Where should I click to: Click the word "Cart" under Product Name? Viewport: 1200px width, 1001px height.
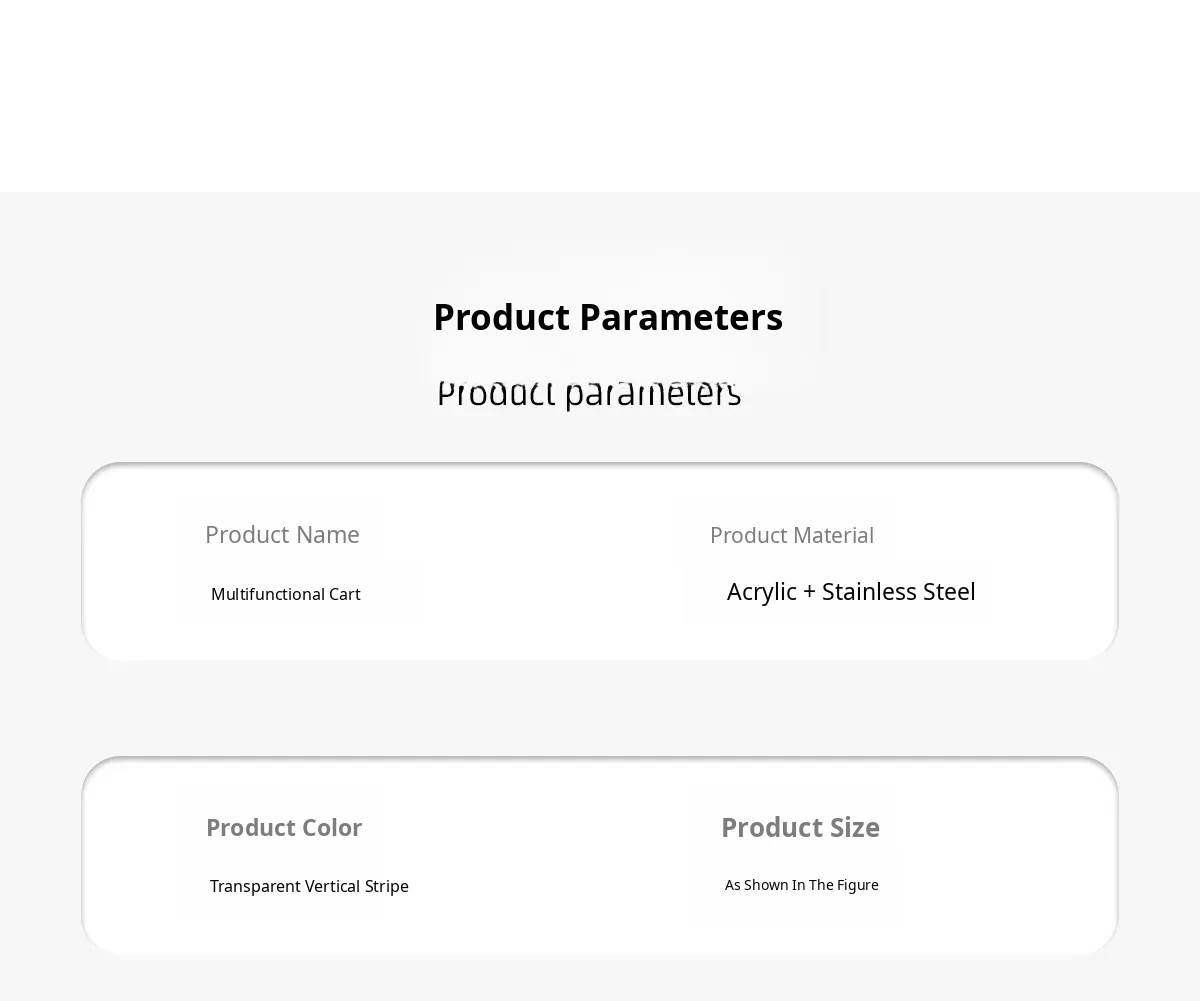(344, 594)
